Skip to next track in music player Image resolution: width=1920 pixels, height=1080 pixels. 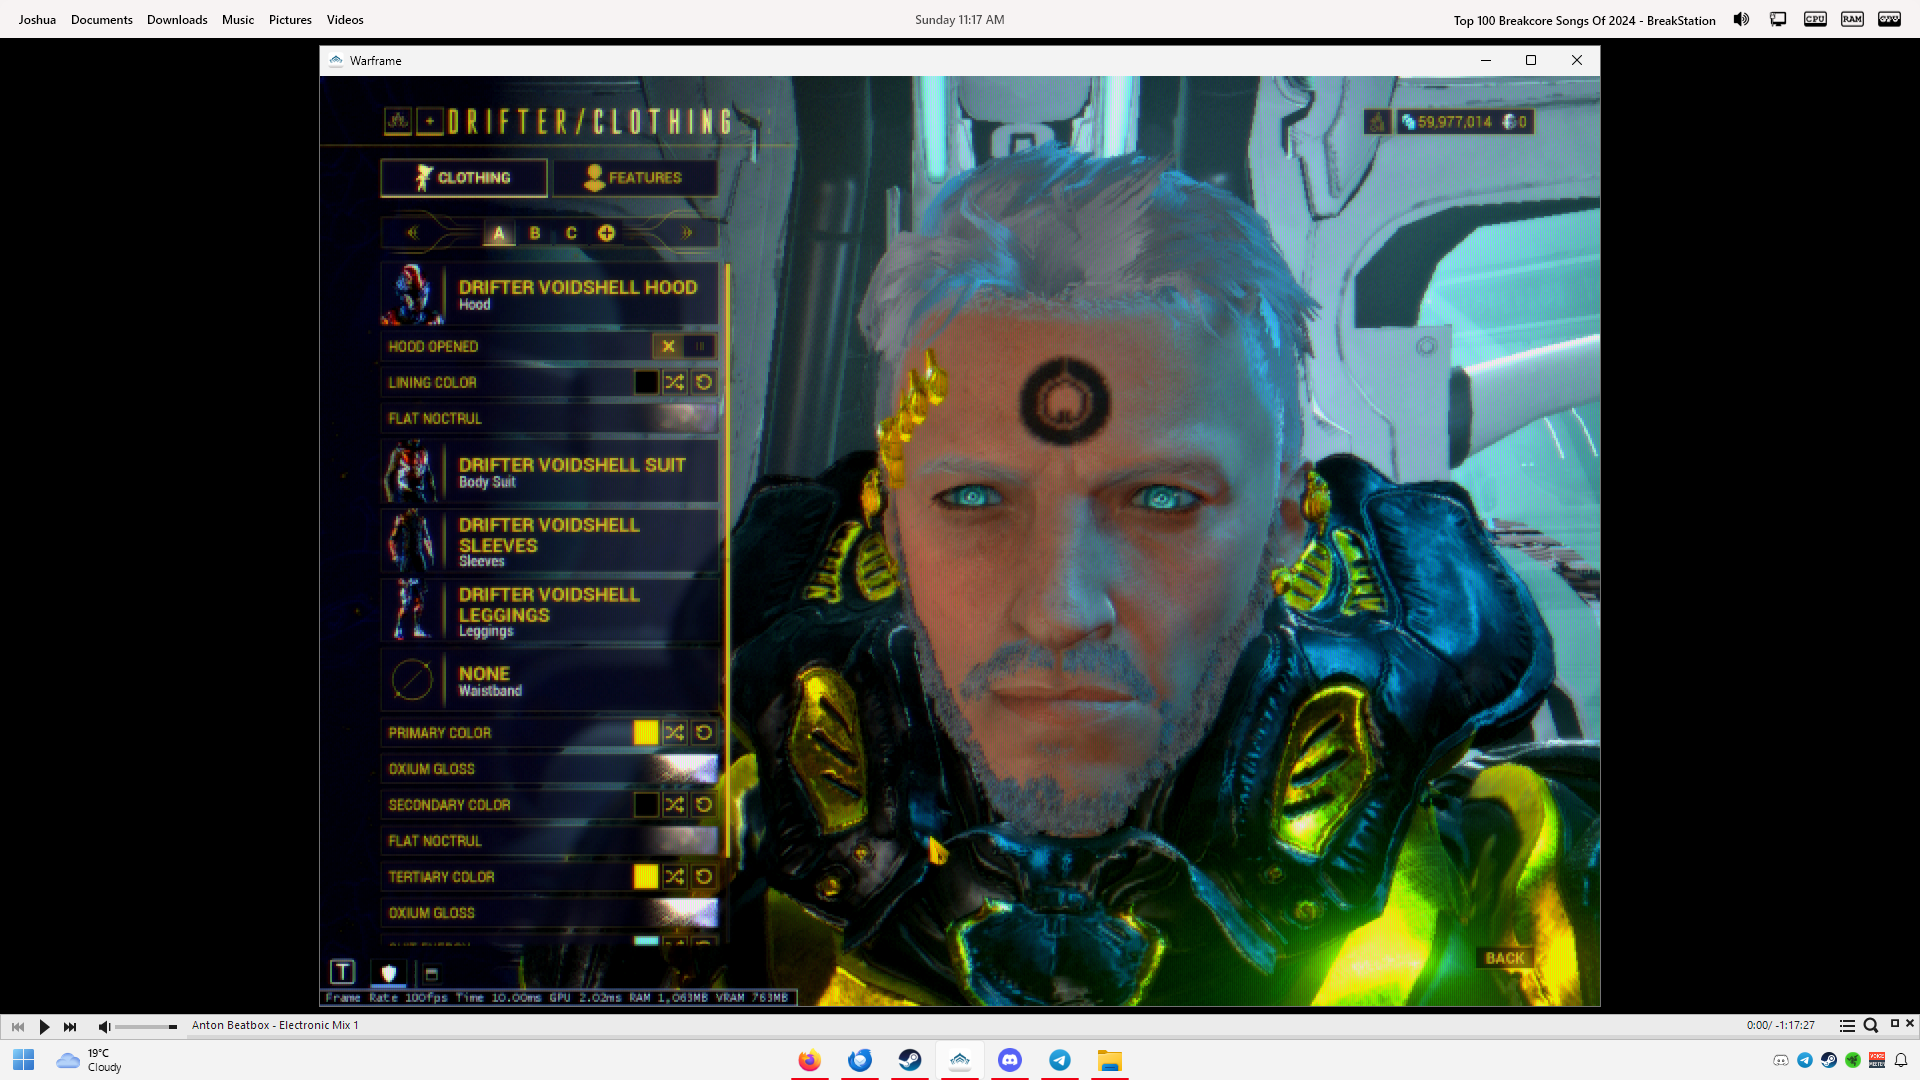tap(70, 1026)
